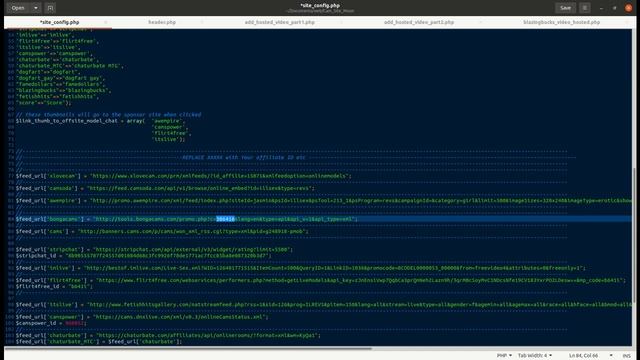
Task: Click the red $camspower_id value
Action: [x=74, y=323]
